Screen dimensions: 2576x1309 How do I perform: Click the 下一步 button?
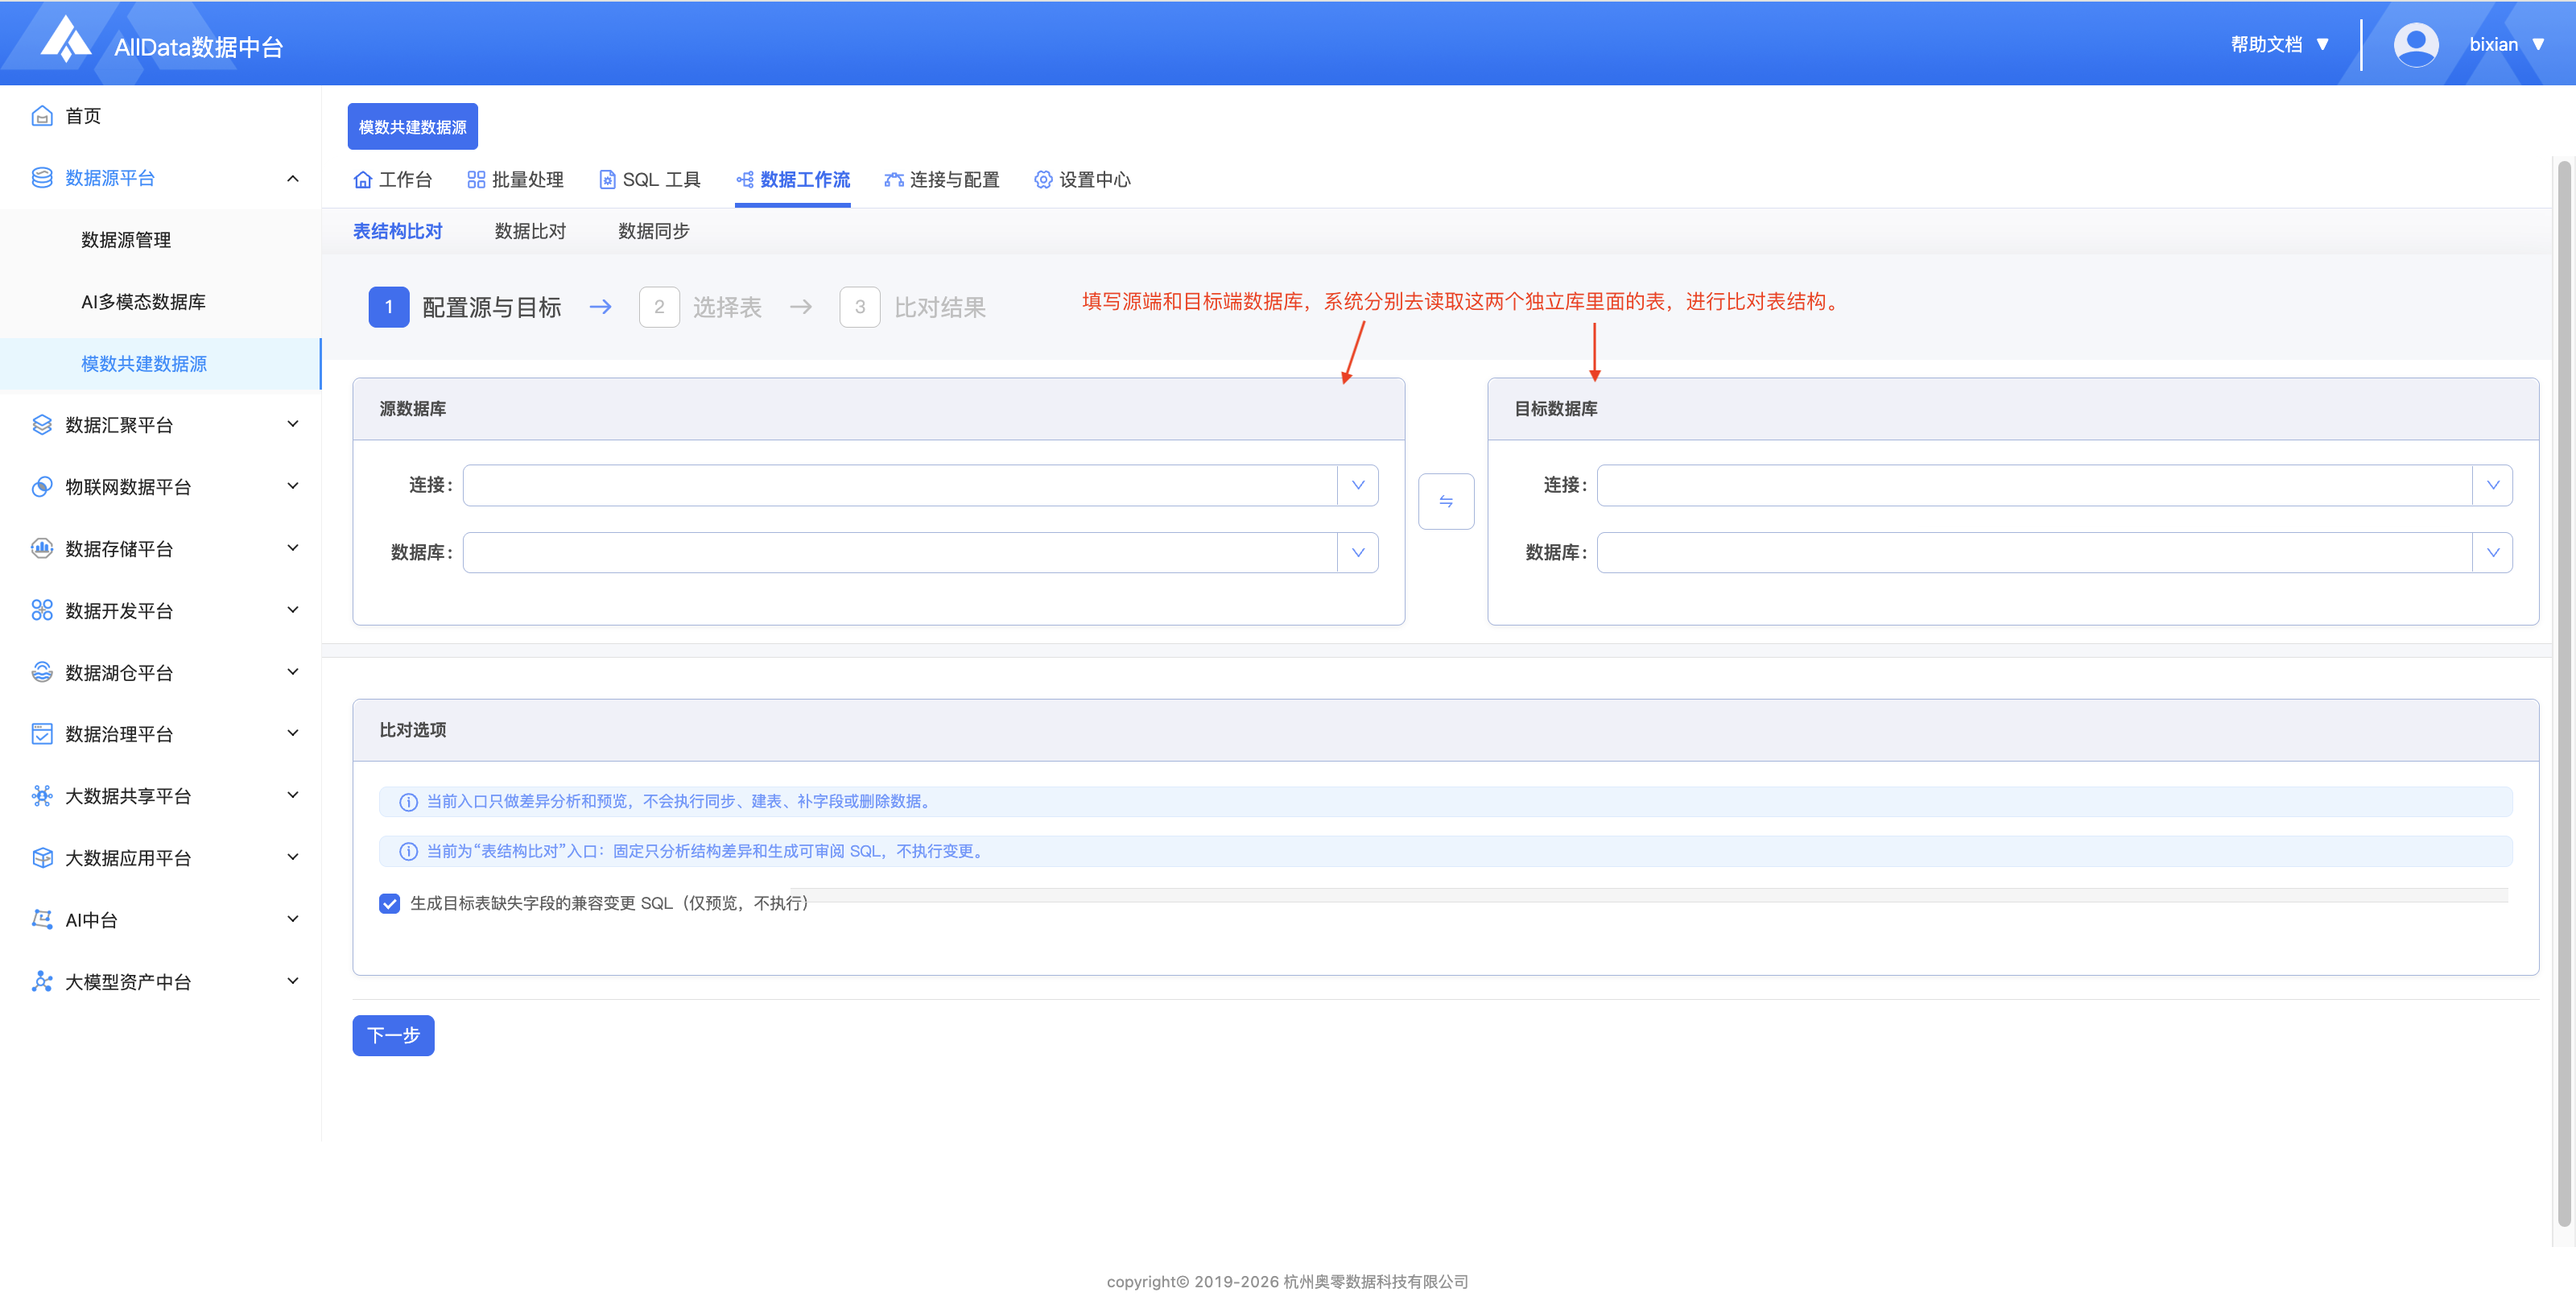[x=393, y=1036]
